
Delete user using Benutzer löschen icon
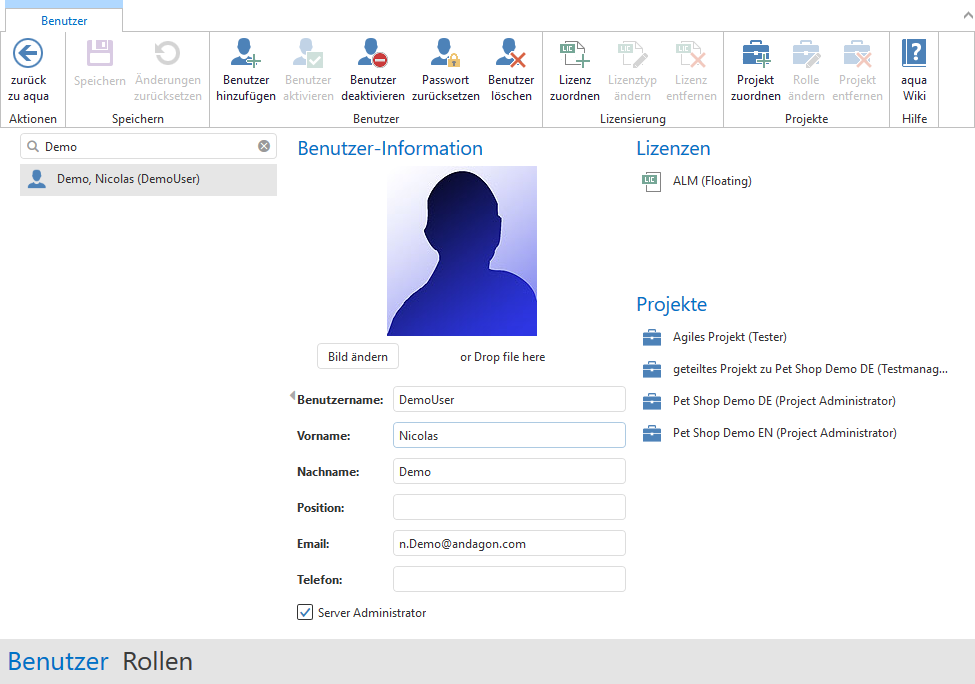click(x=510, y=53)
